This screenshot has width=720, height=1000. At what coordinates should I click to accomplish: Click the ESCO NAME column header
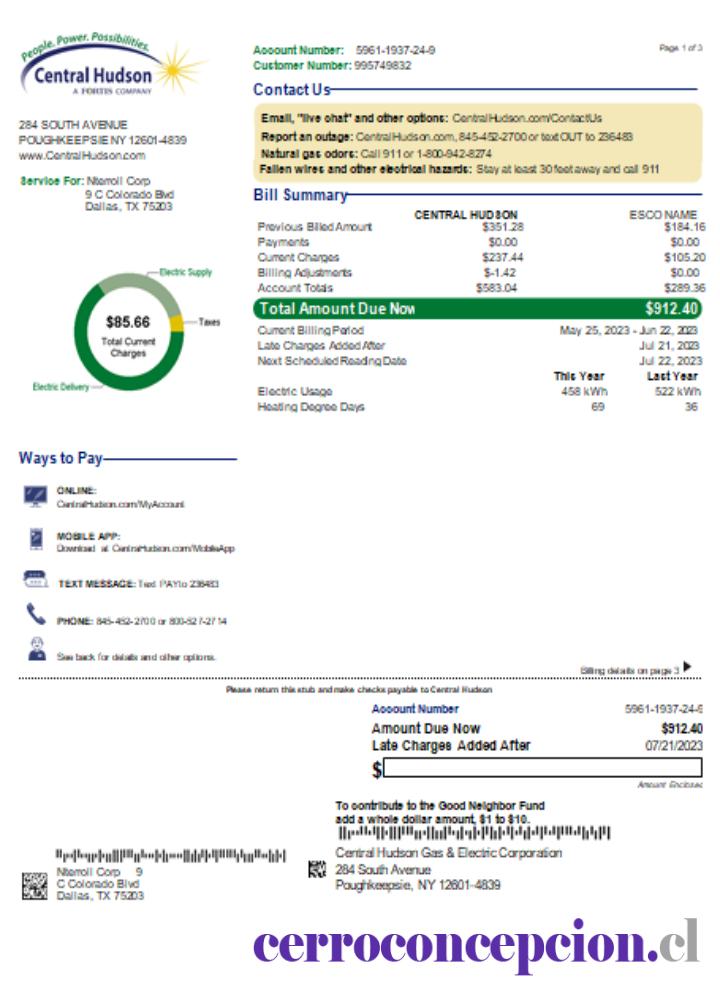coord(663,215)
